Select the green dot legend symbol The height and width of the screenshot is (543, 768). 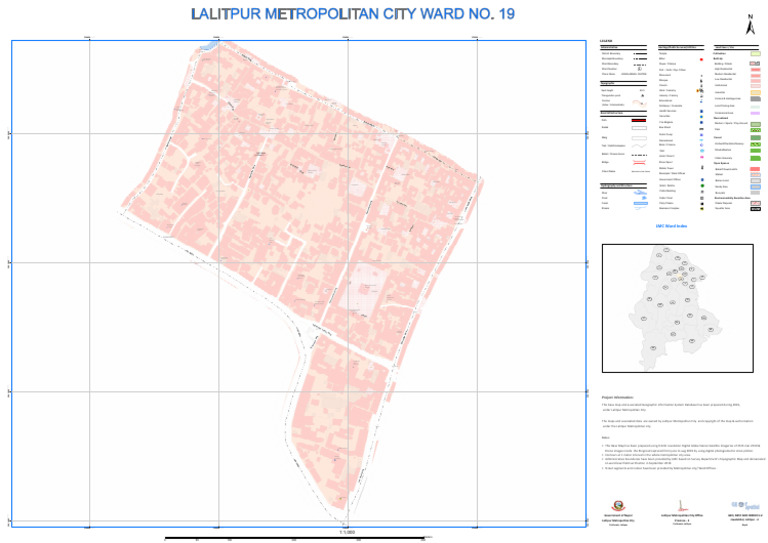(x=702, y=186)
